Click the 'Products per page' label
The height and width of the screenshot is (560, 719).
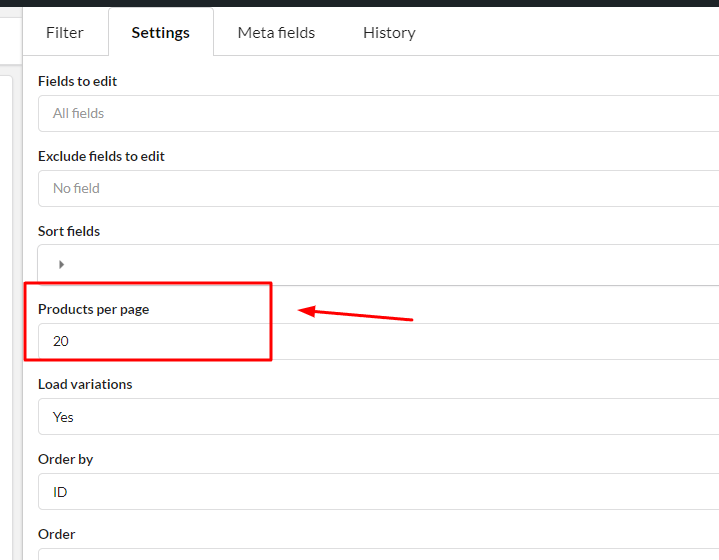(93, 309)
